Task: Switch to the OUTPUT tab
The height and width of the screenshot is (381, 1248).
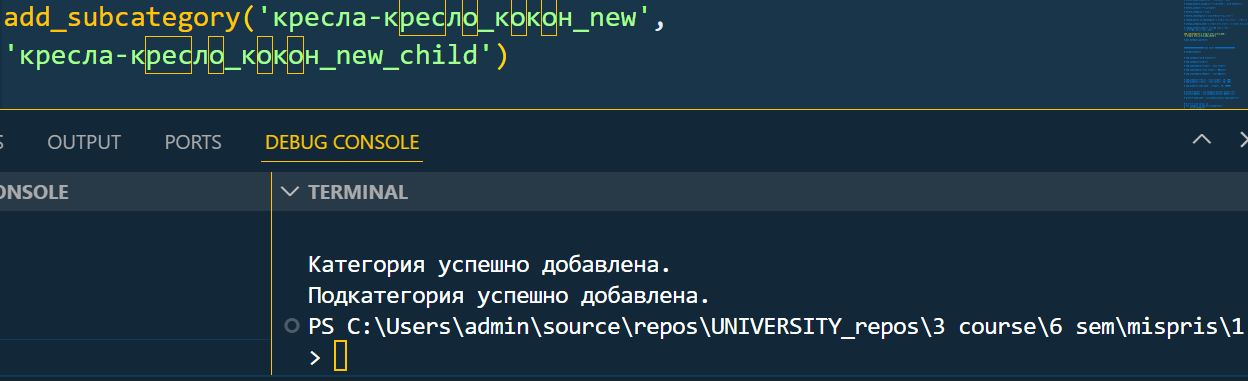Action: [x=84, y=142]
